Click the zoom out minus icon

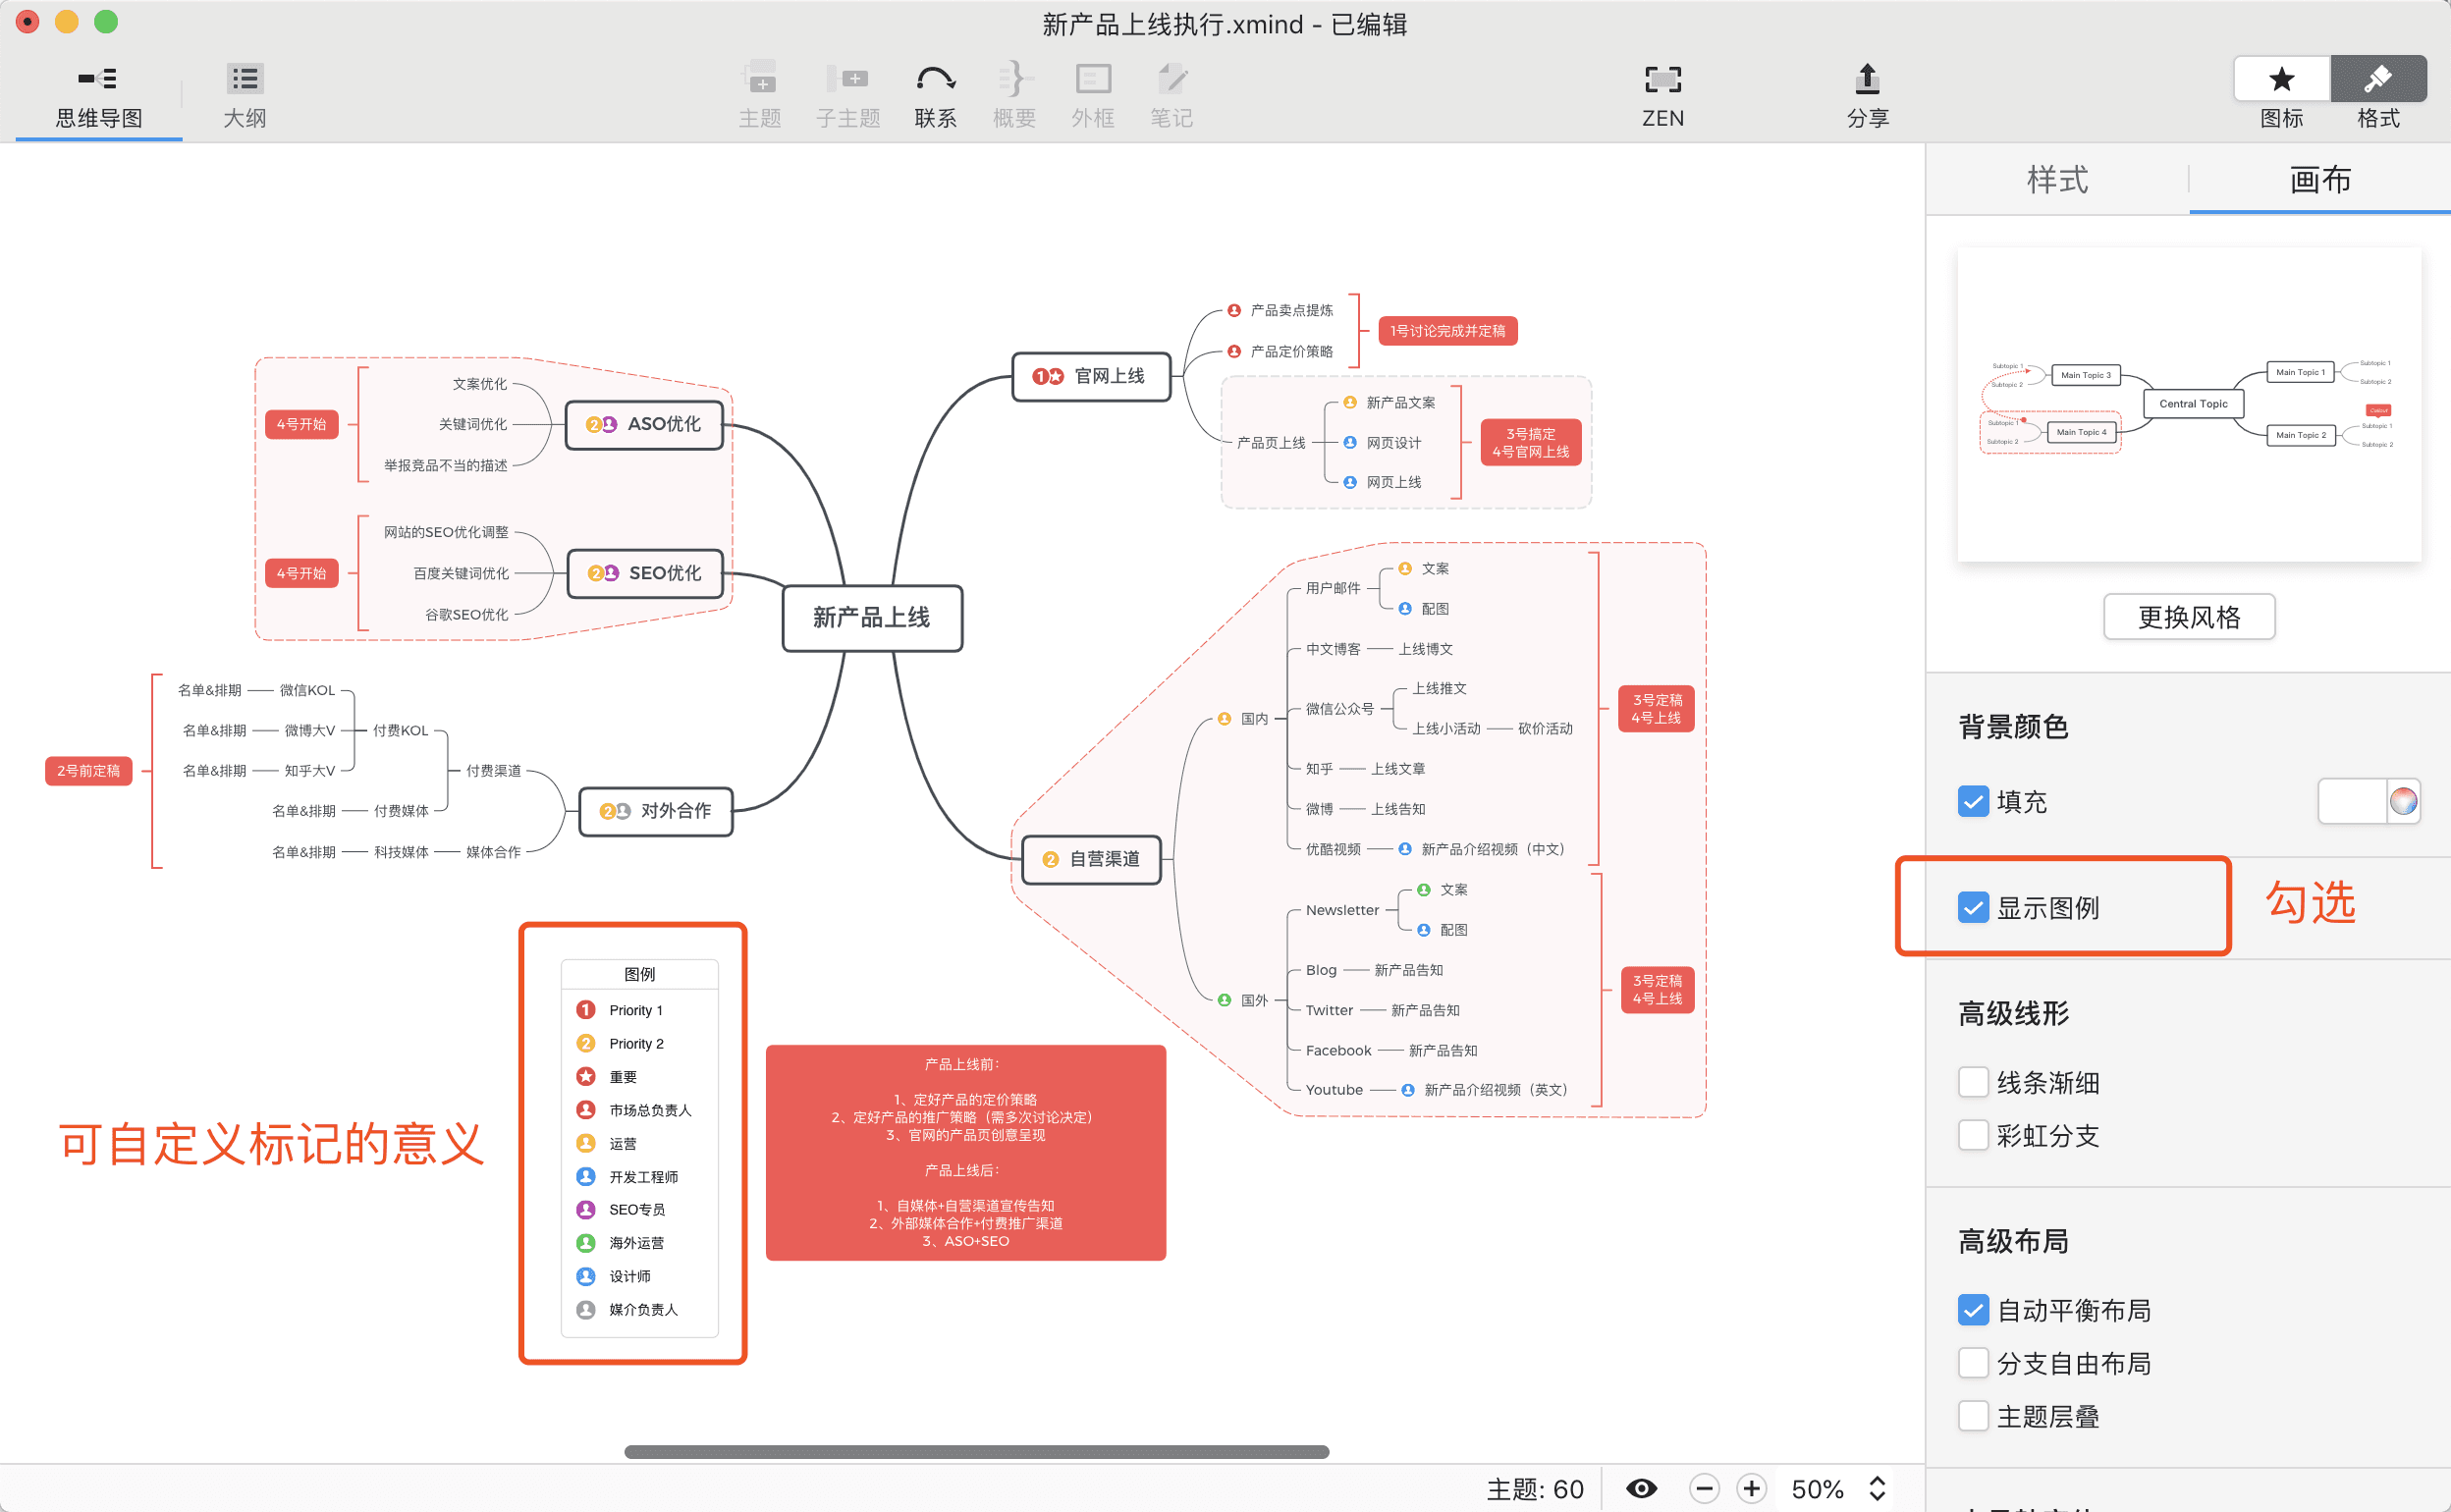[1704, 1488]
